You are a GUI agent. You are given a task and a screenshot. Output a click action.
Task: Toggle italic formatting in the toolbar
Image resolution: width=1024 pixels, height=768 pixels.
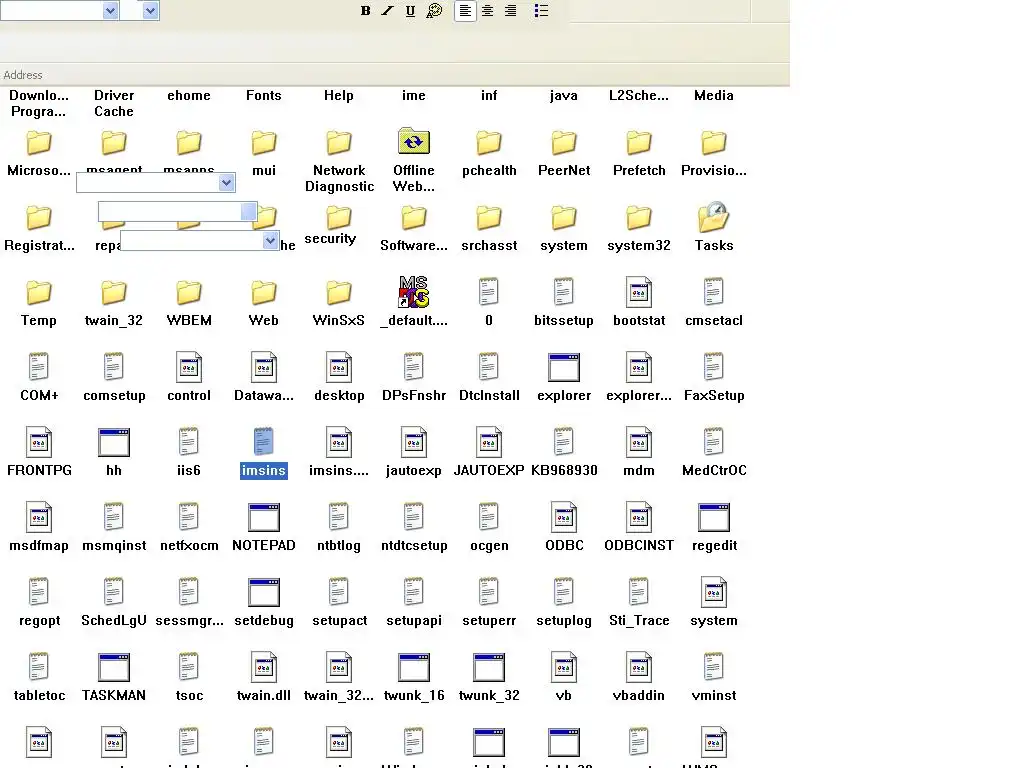[x=388, y=10]
